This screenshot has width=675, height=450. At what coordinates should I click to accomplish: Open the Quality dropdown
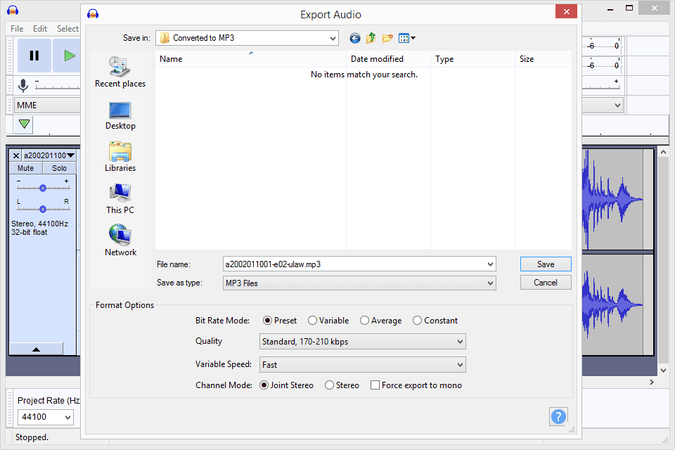click(x=361, y=342)
